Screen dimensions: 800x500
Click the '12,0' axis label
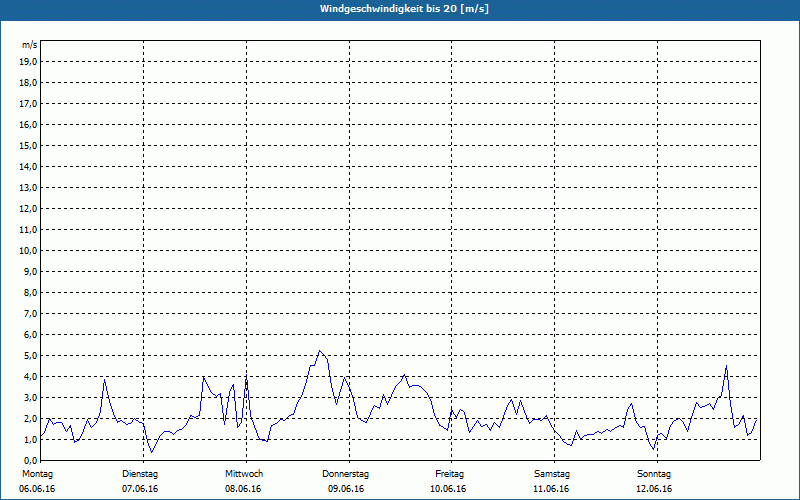tap(28, 209)
